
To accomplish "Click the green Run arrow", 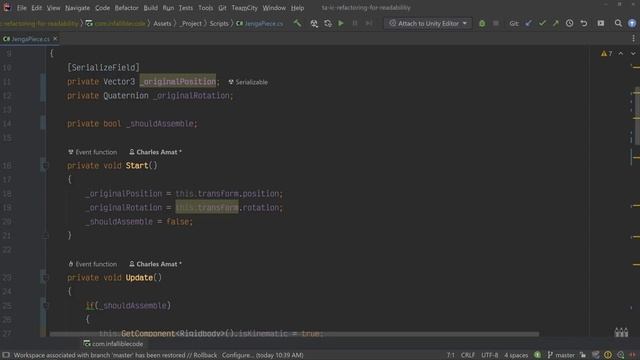I will tap(341, 23).
